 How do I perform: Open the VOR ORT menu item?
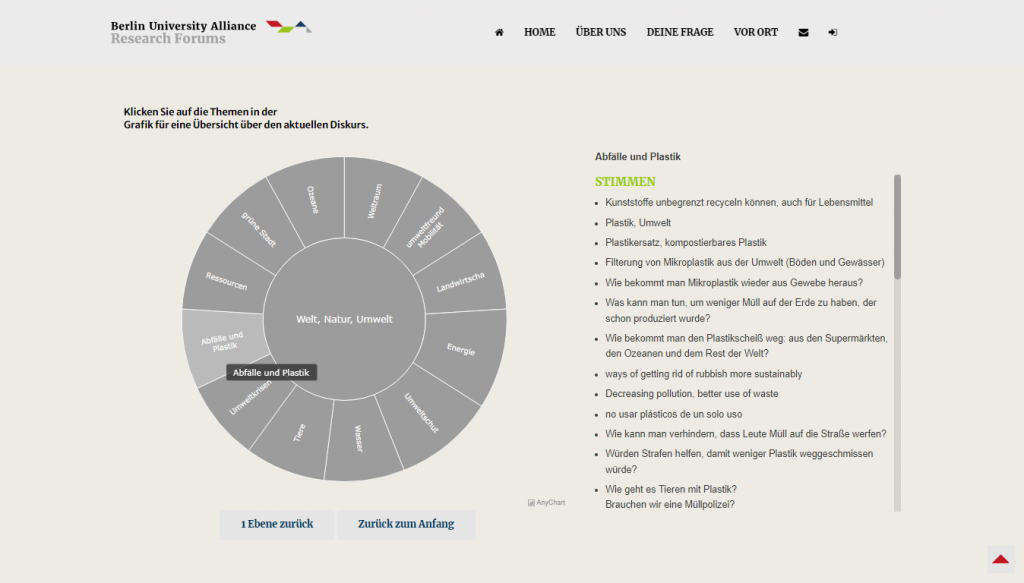[755, 32]
